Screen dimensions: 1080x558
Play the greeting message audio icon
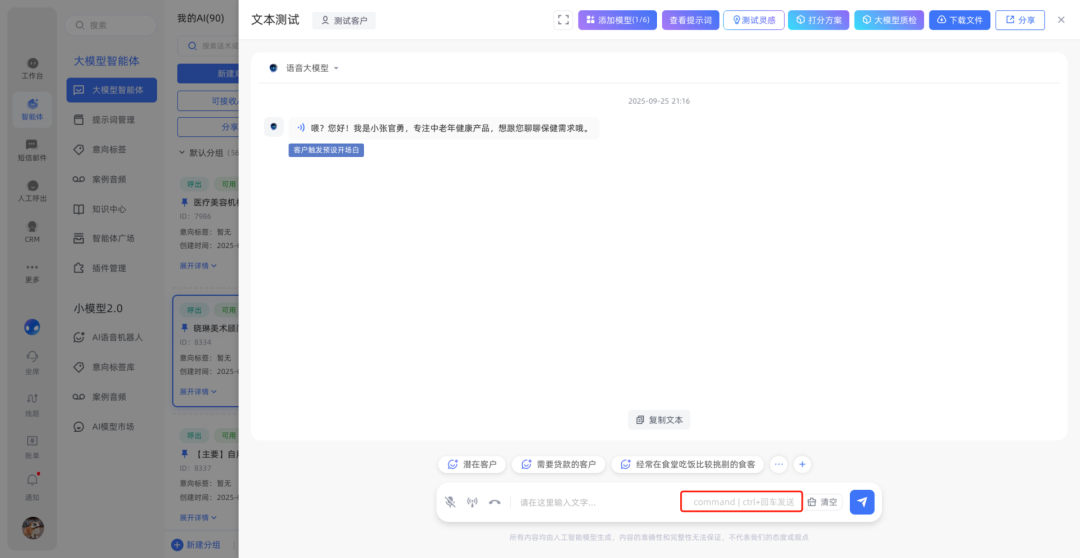pyautogui.click(x=301, y=128)
